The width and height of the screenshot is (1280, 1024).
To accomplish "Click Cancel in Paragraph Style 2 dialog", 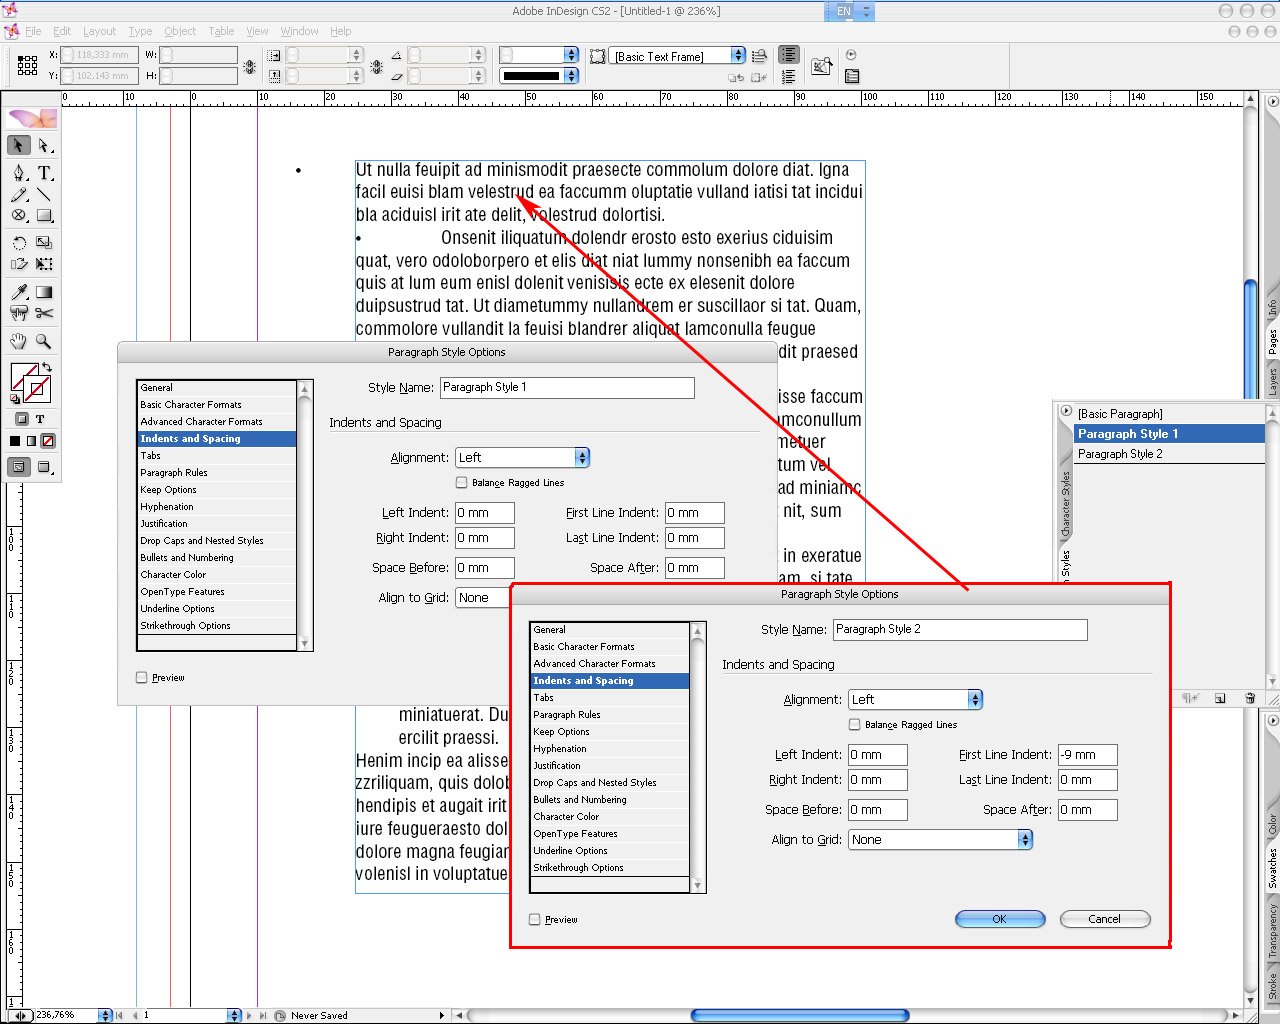I will (x=1105, y=919).
